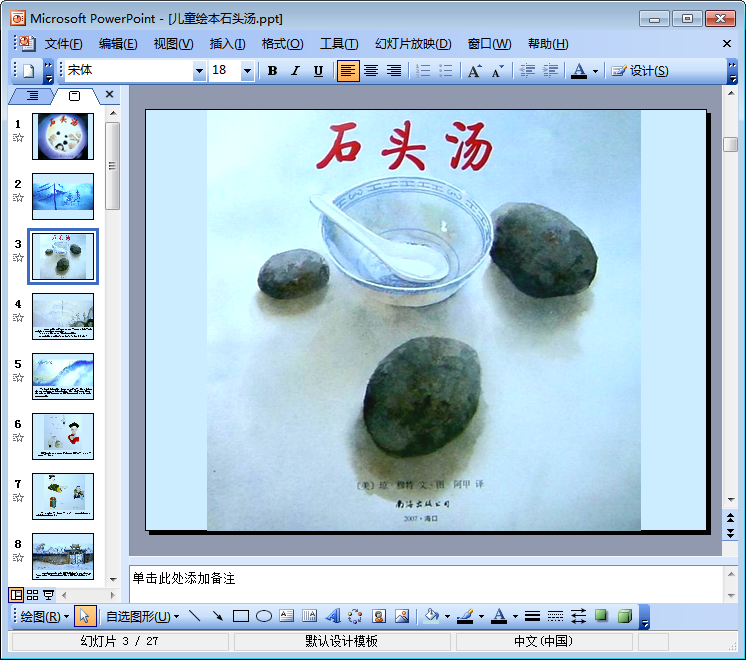Image resolution: width=746 pixels, height=660 pixels.
Task: Insert WordArt
Action: point(333,616)
